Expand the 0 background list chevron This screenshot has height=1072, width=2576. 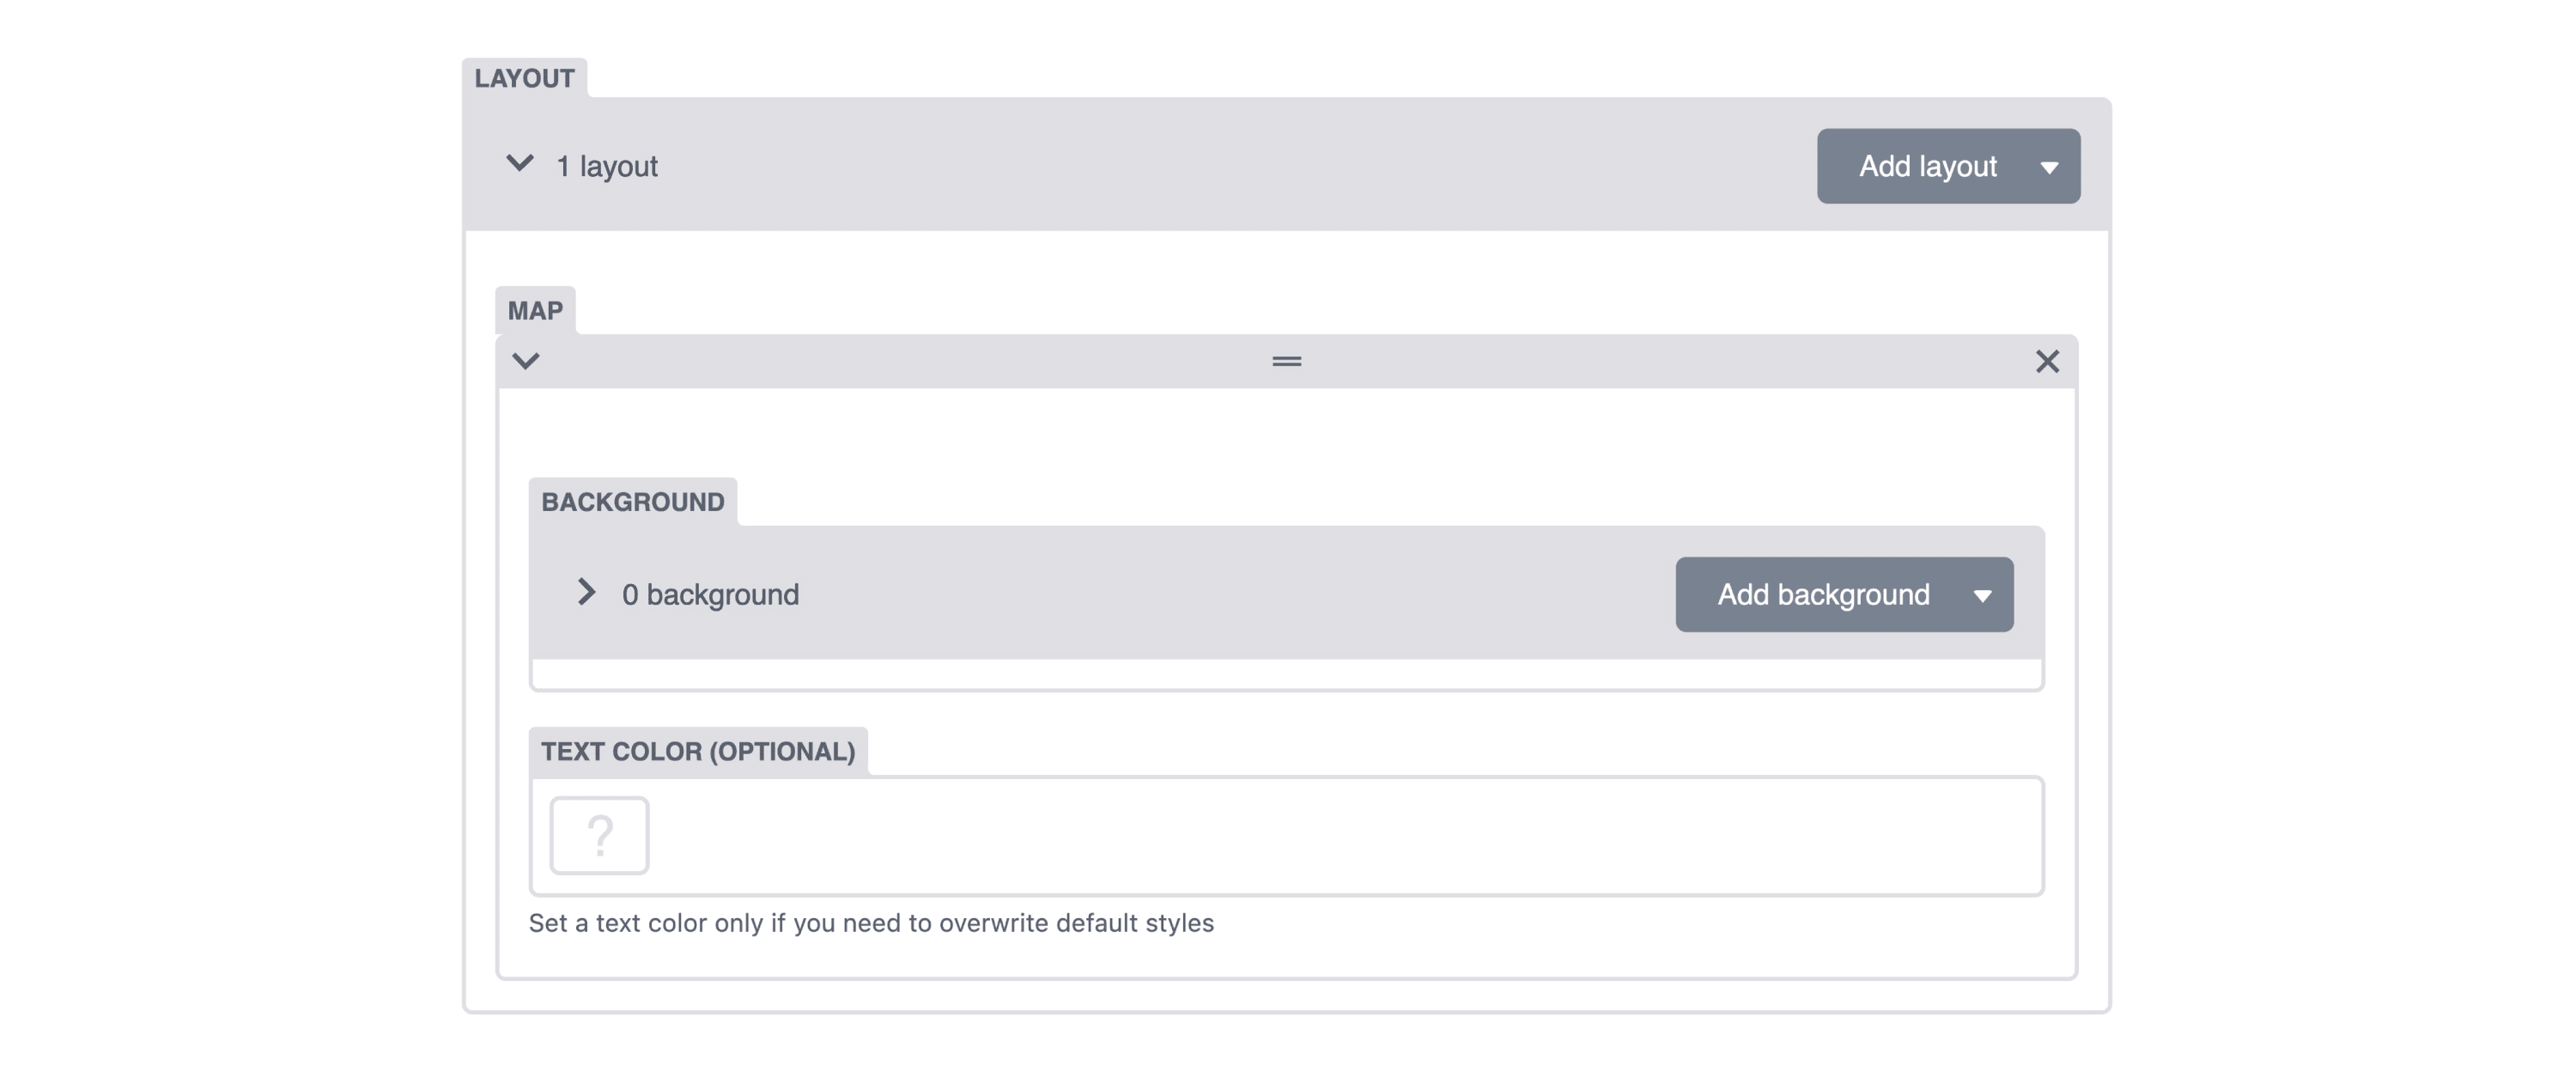587,592
